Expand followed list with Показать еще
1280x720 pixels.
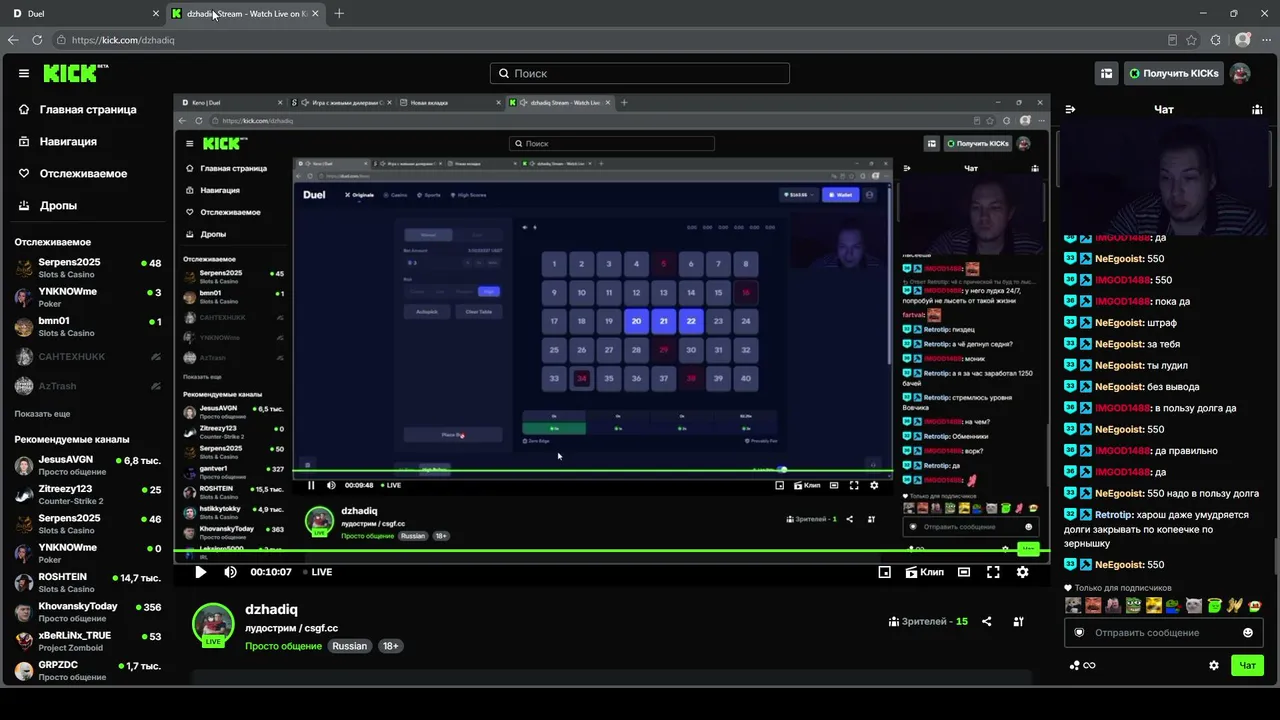point(42,413)
